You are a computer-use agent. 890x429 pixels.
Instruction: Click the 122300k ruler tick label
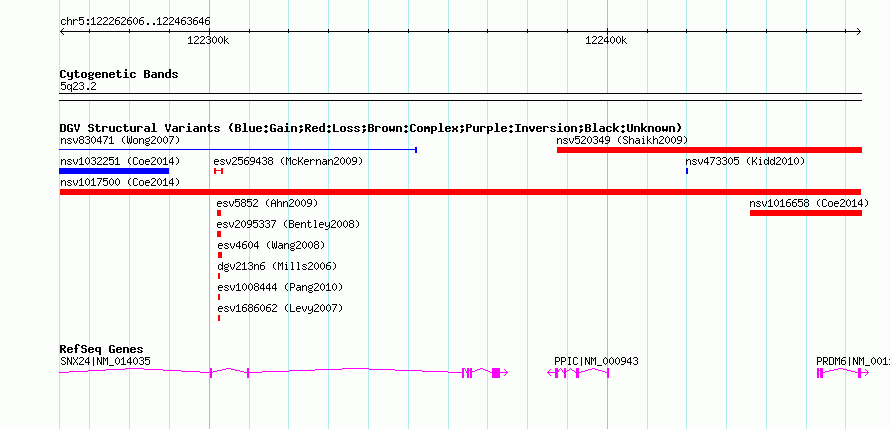click(208, 40)
